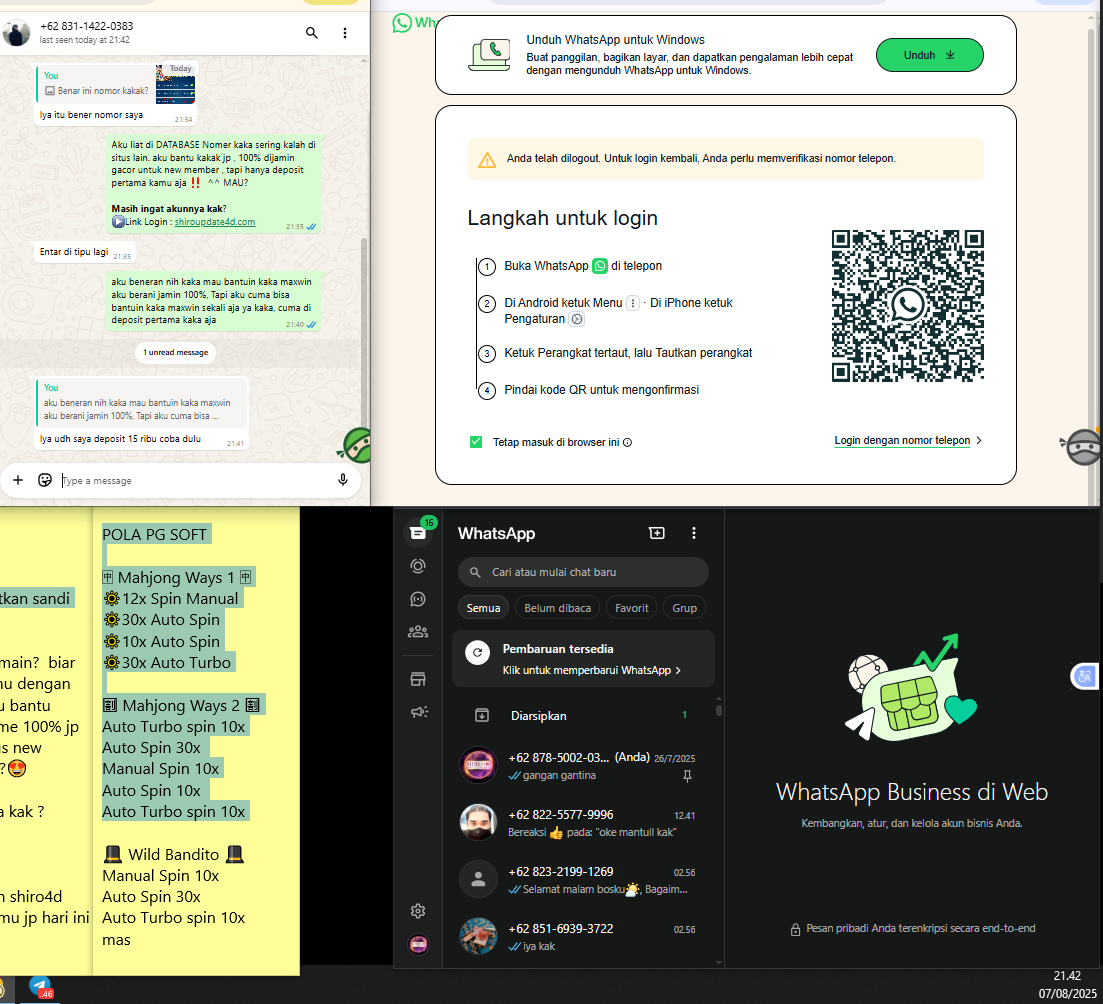Open the Diarsipkan archived chats row
The height and width of the screenshot is (1004, 1103).
[583, 716]
